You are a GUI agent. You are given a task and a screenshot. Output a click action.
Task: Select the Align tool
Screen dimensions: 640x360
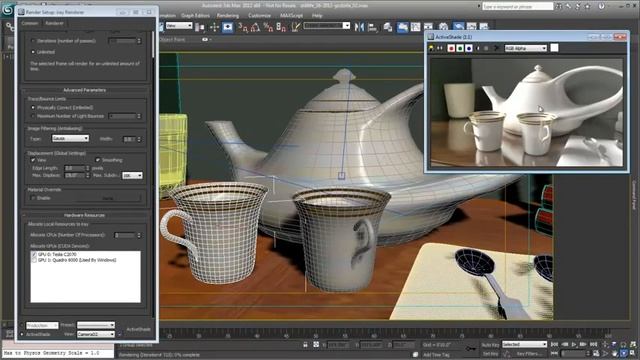click(x=373, y=27)
